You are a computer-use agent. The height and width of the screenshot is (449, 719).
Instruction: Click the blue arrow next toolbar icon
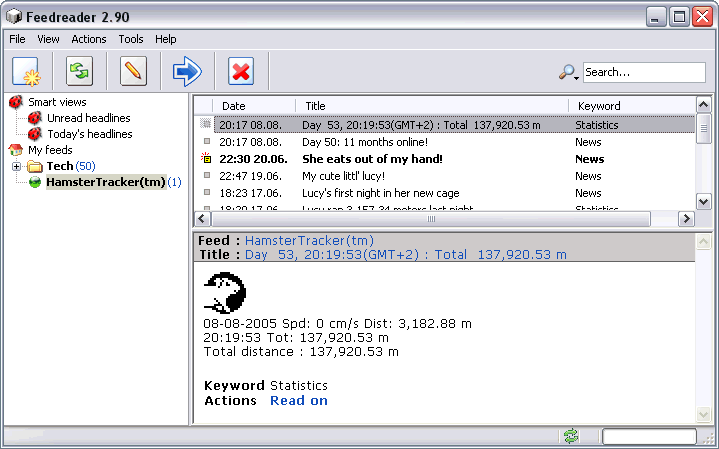187,72
